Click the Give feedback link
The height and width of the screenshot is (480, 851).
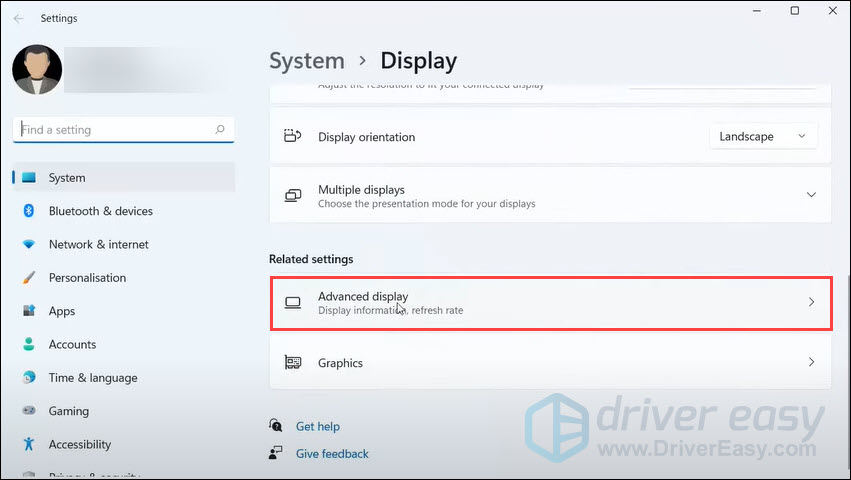(332, 454)
